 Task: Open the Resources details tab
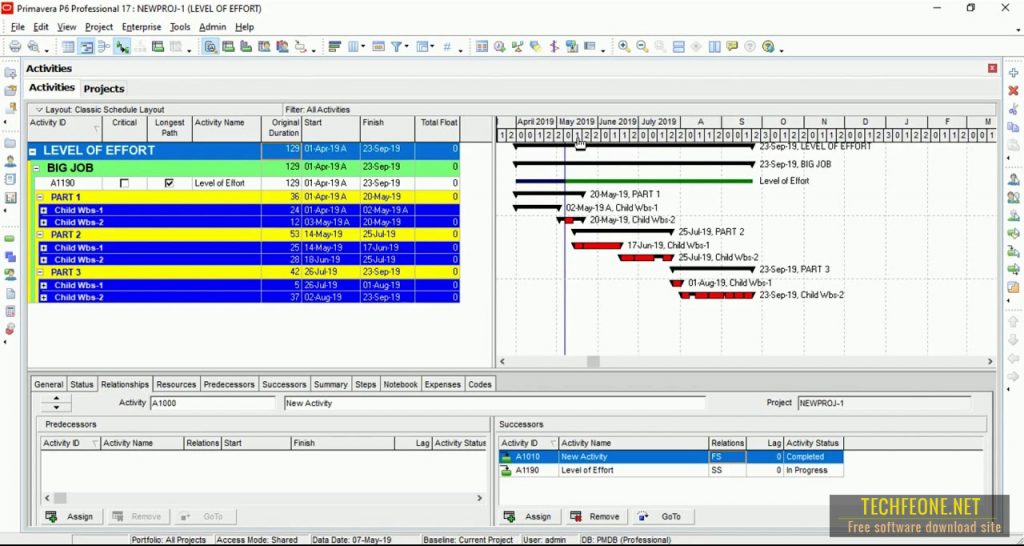(x=176, y=384)
